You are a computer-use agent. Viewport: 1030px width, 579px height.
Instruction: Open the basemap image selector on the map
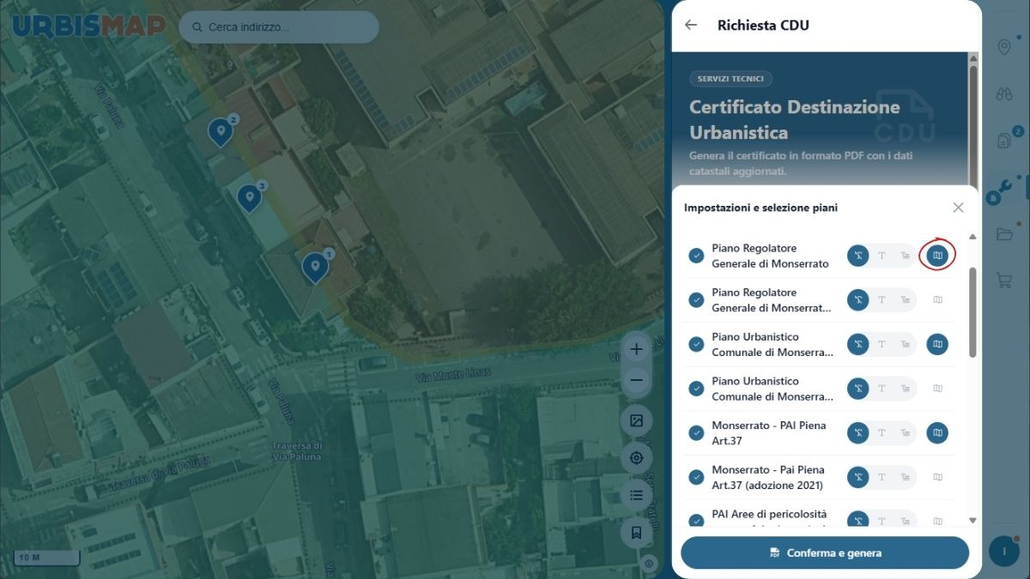(636, 421)
